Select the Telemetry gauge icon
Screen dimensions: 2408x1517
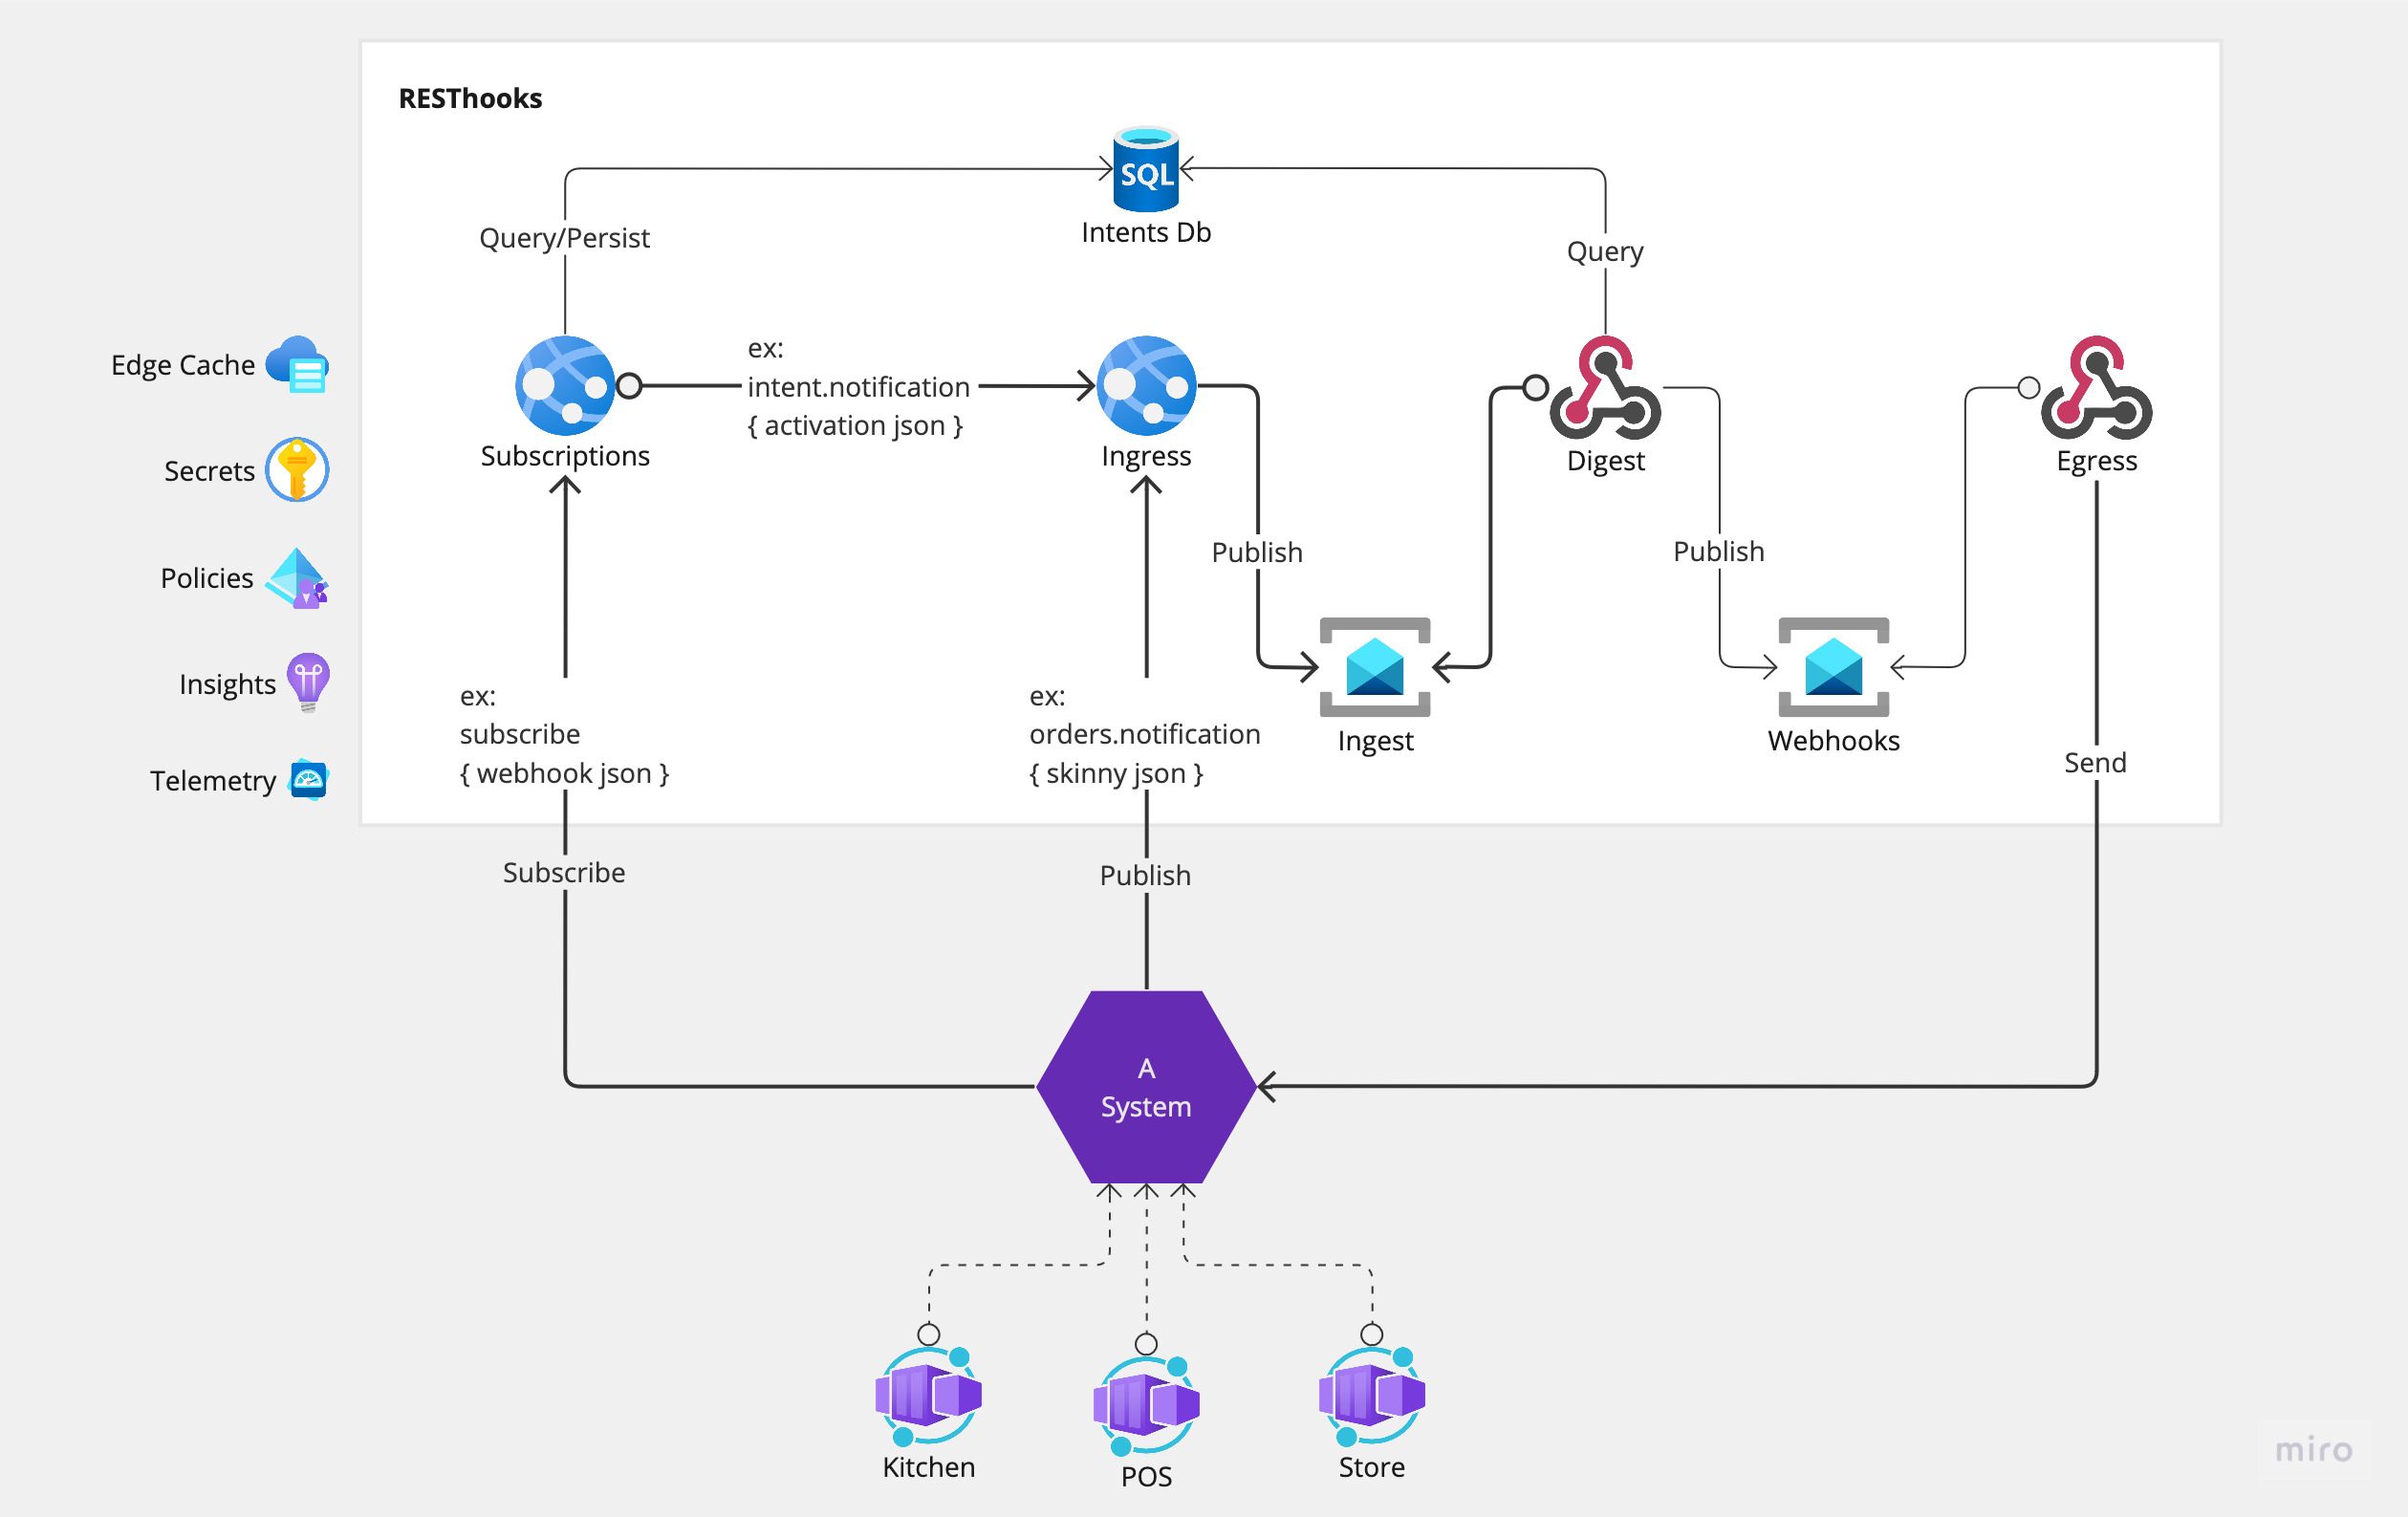308,779
